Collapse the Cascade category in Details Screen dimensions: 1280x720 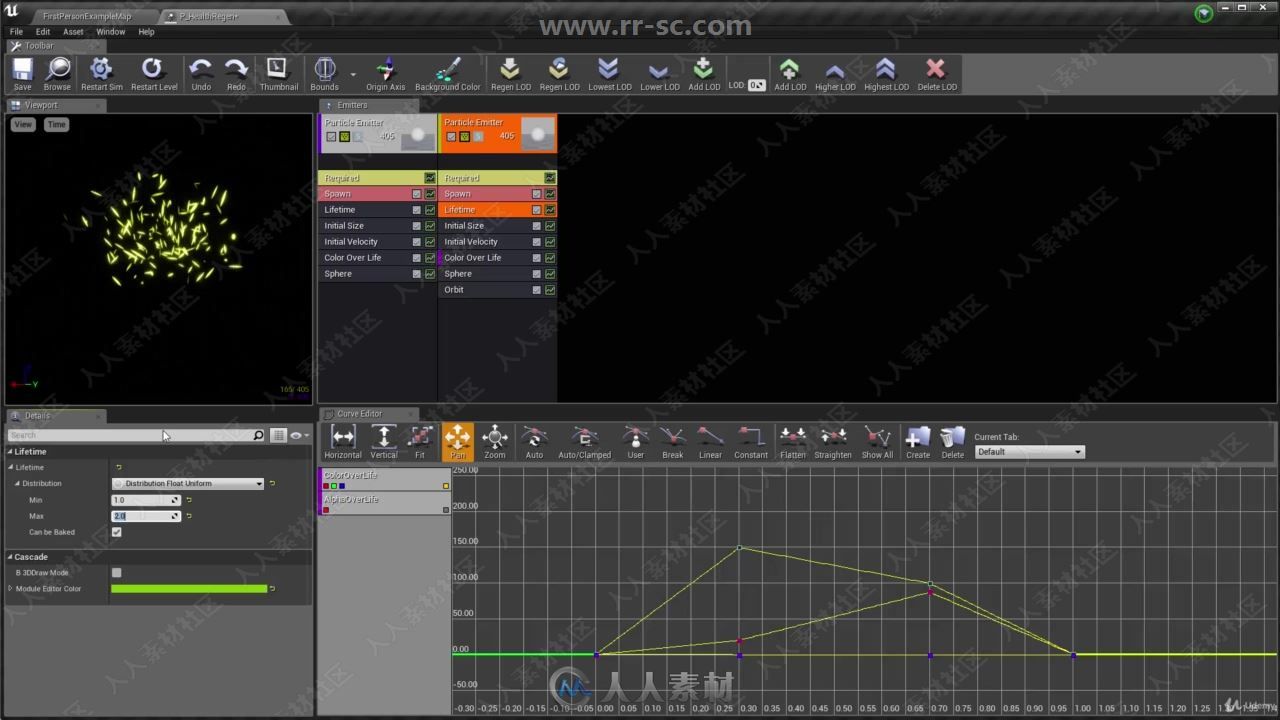tap(11, 557)
